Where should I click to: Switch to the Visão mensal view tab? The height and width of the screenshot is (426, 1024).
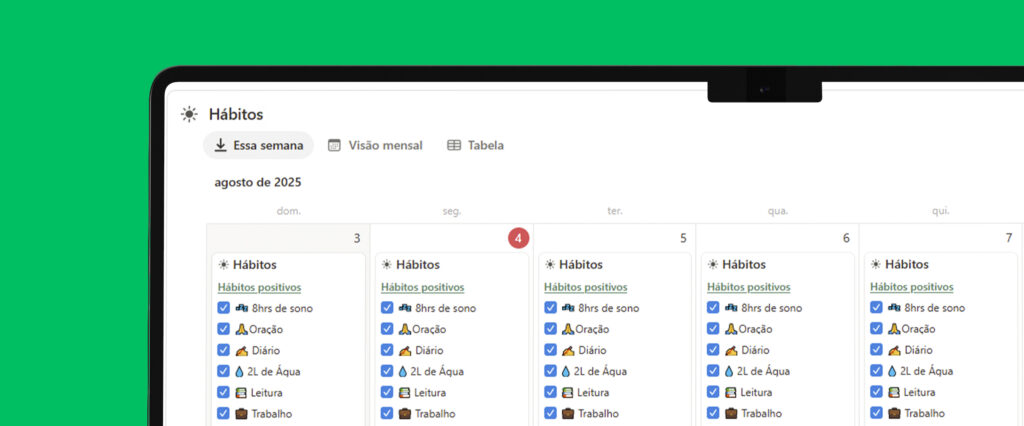pos(375,145)
